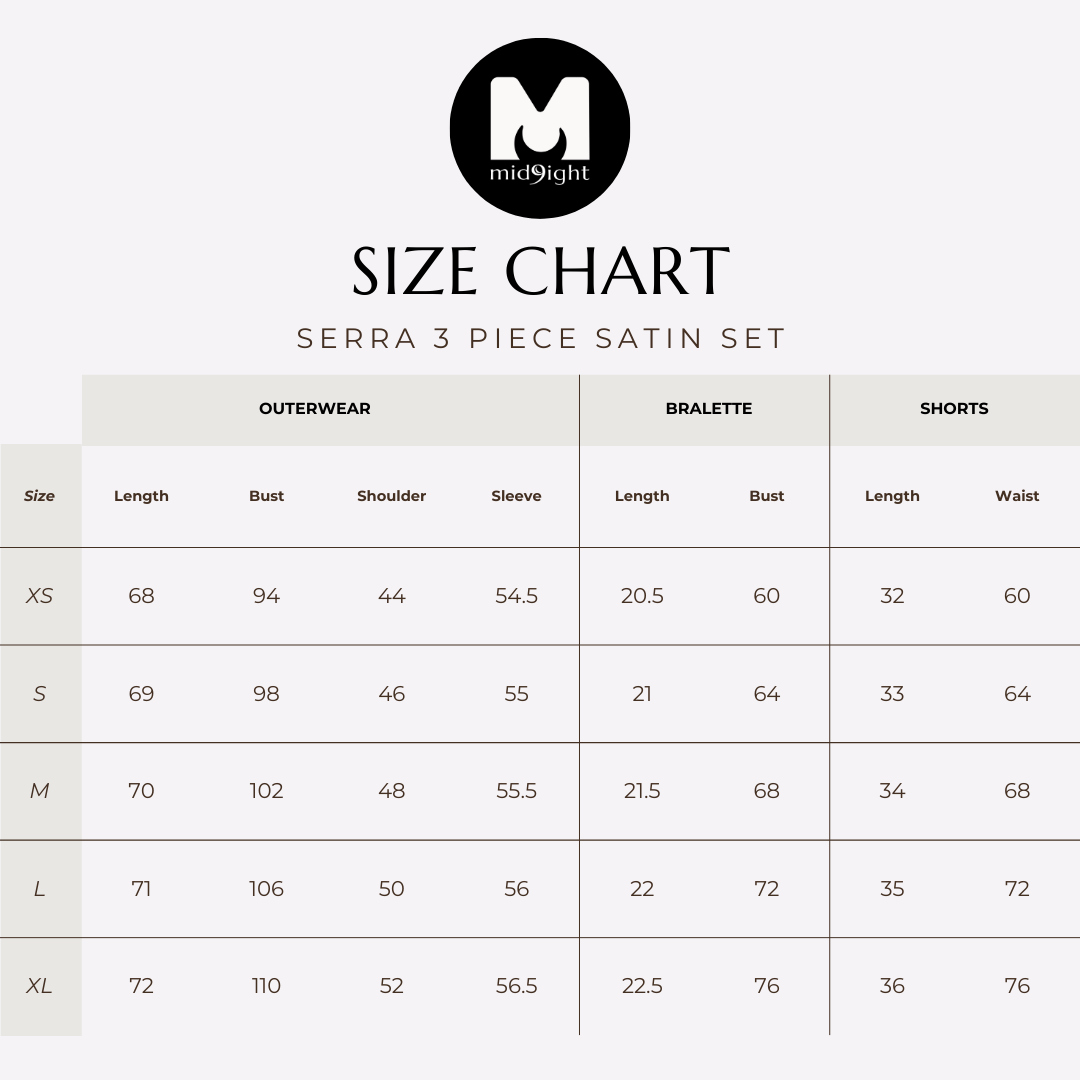The width and height of the screenshot is (1080, 1080).
Task: Click the mid9ight brand logo
Action: coord(540,128)
